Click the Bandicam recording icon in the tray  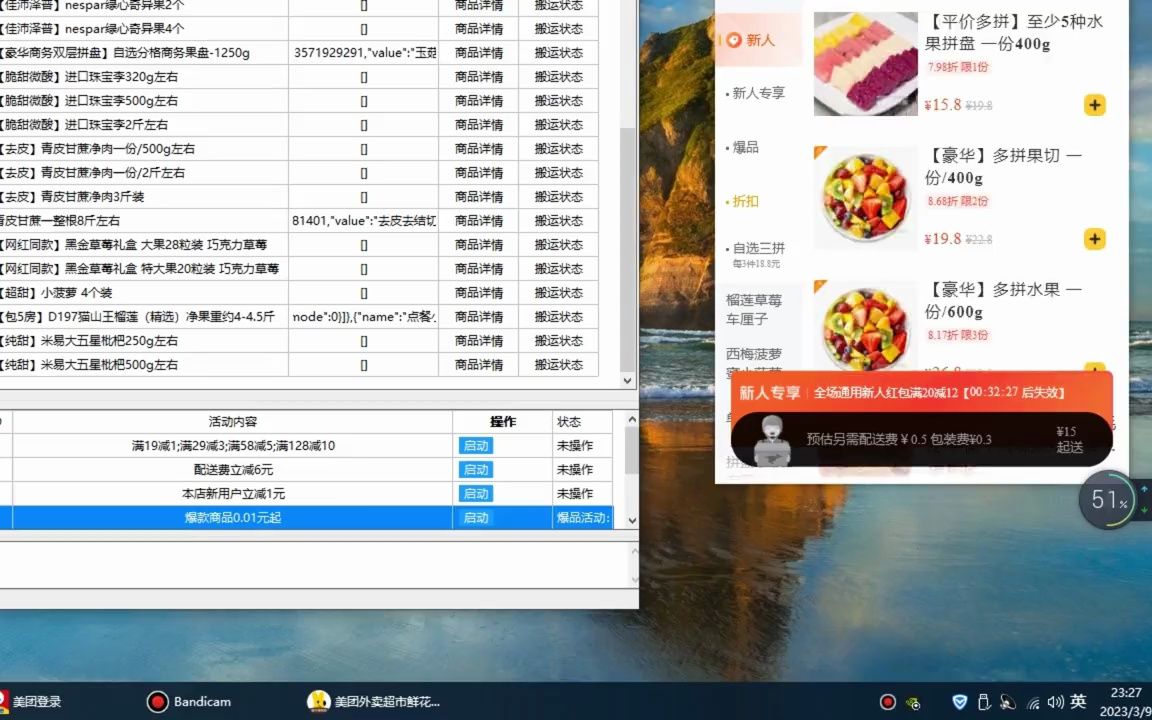(888, 701)
